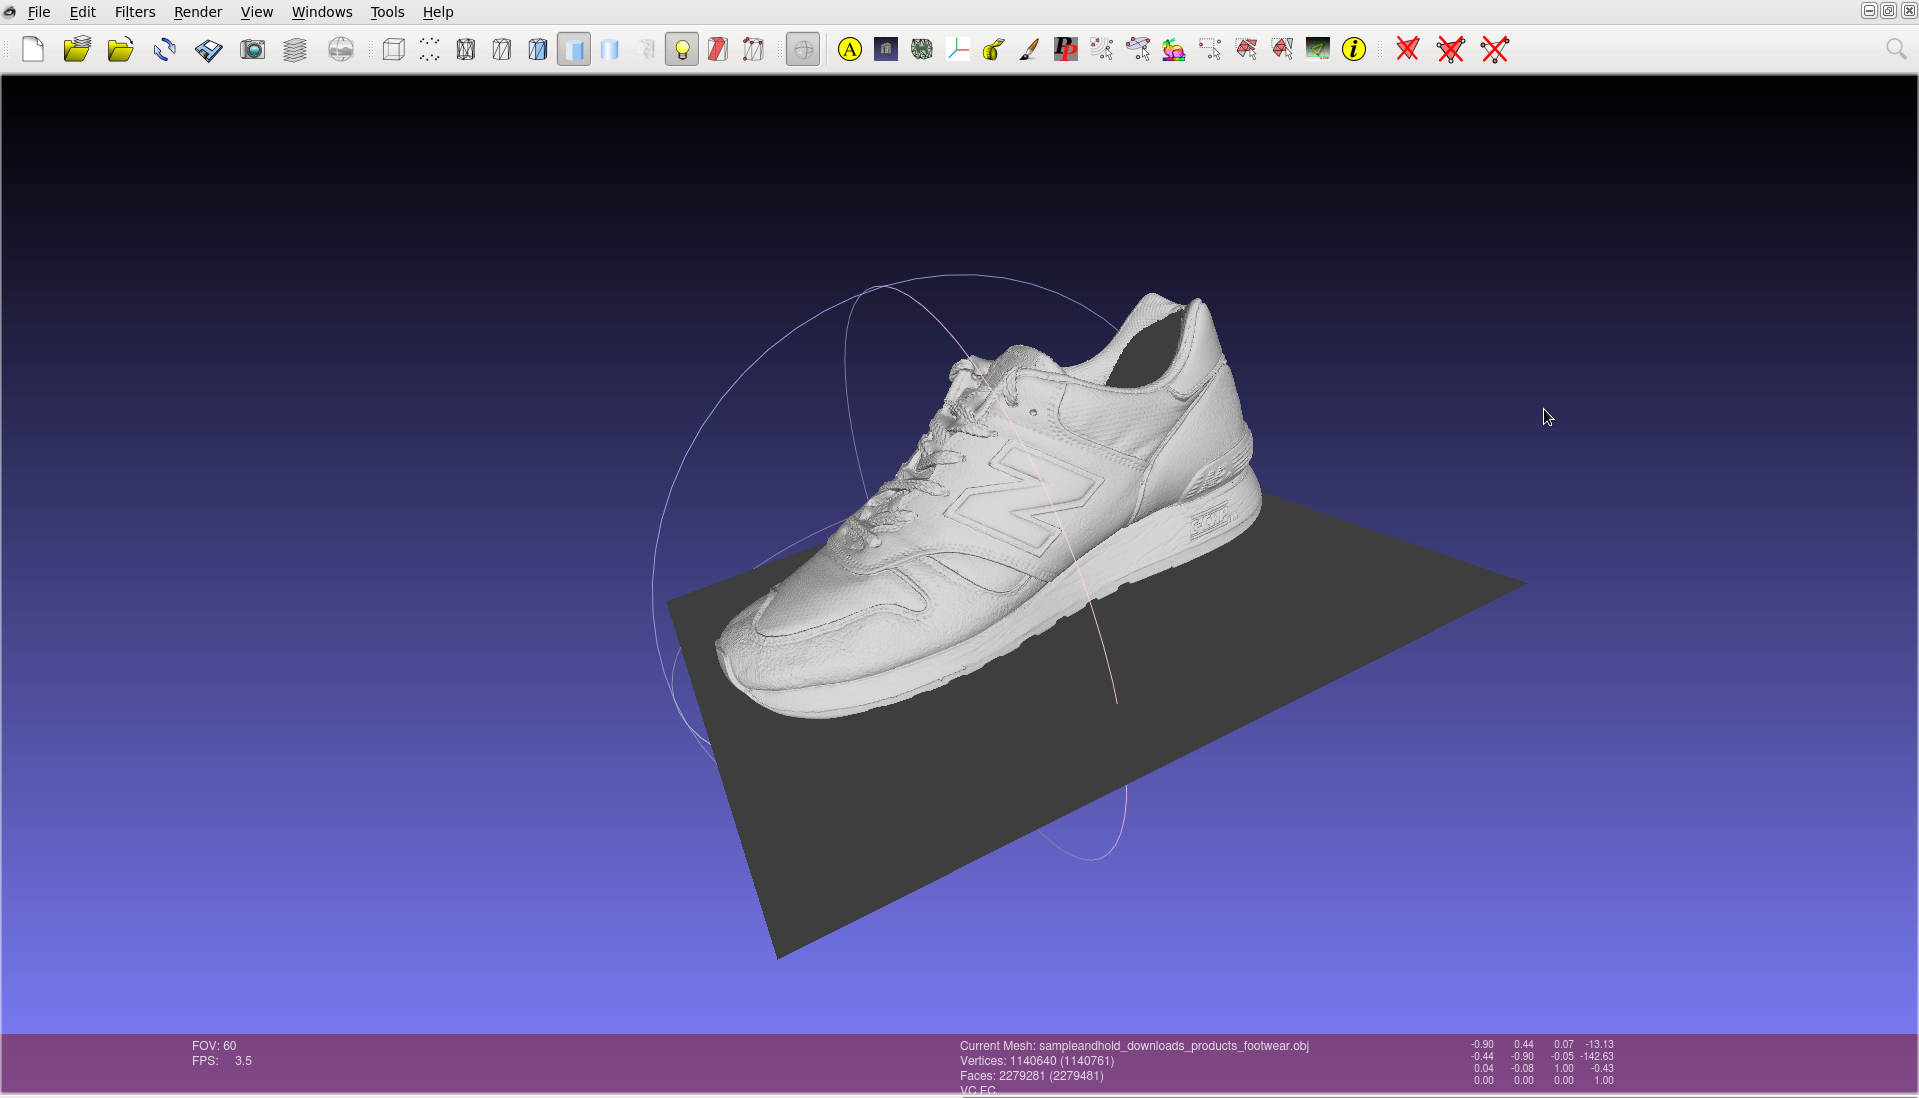Toggle the light bulb lighting
This screenshot has height=1098, width=1919.
click(x=682, y=49)
